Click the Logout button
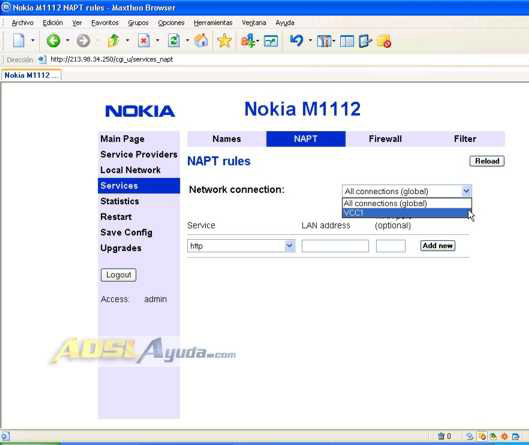 (118, 275)
